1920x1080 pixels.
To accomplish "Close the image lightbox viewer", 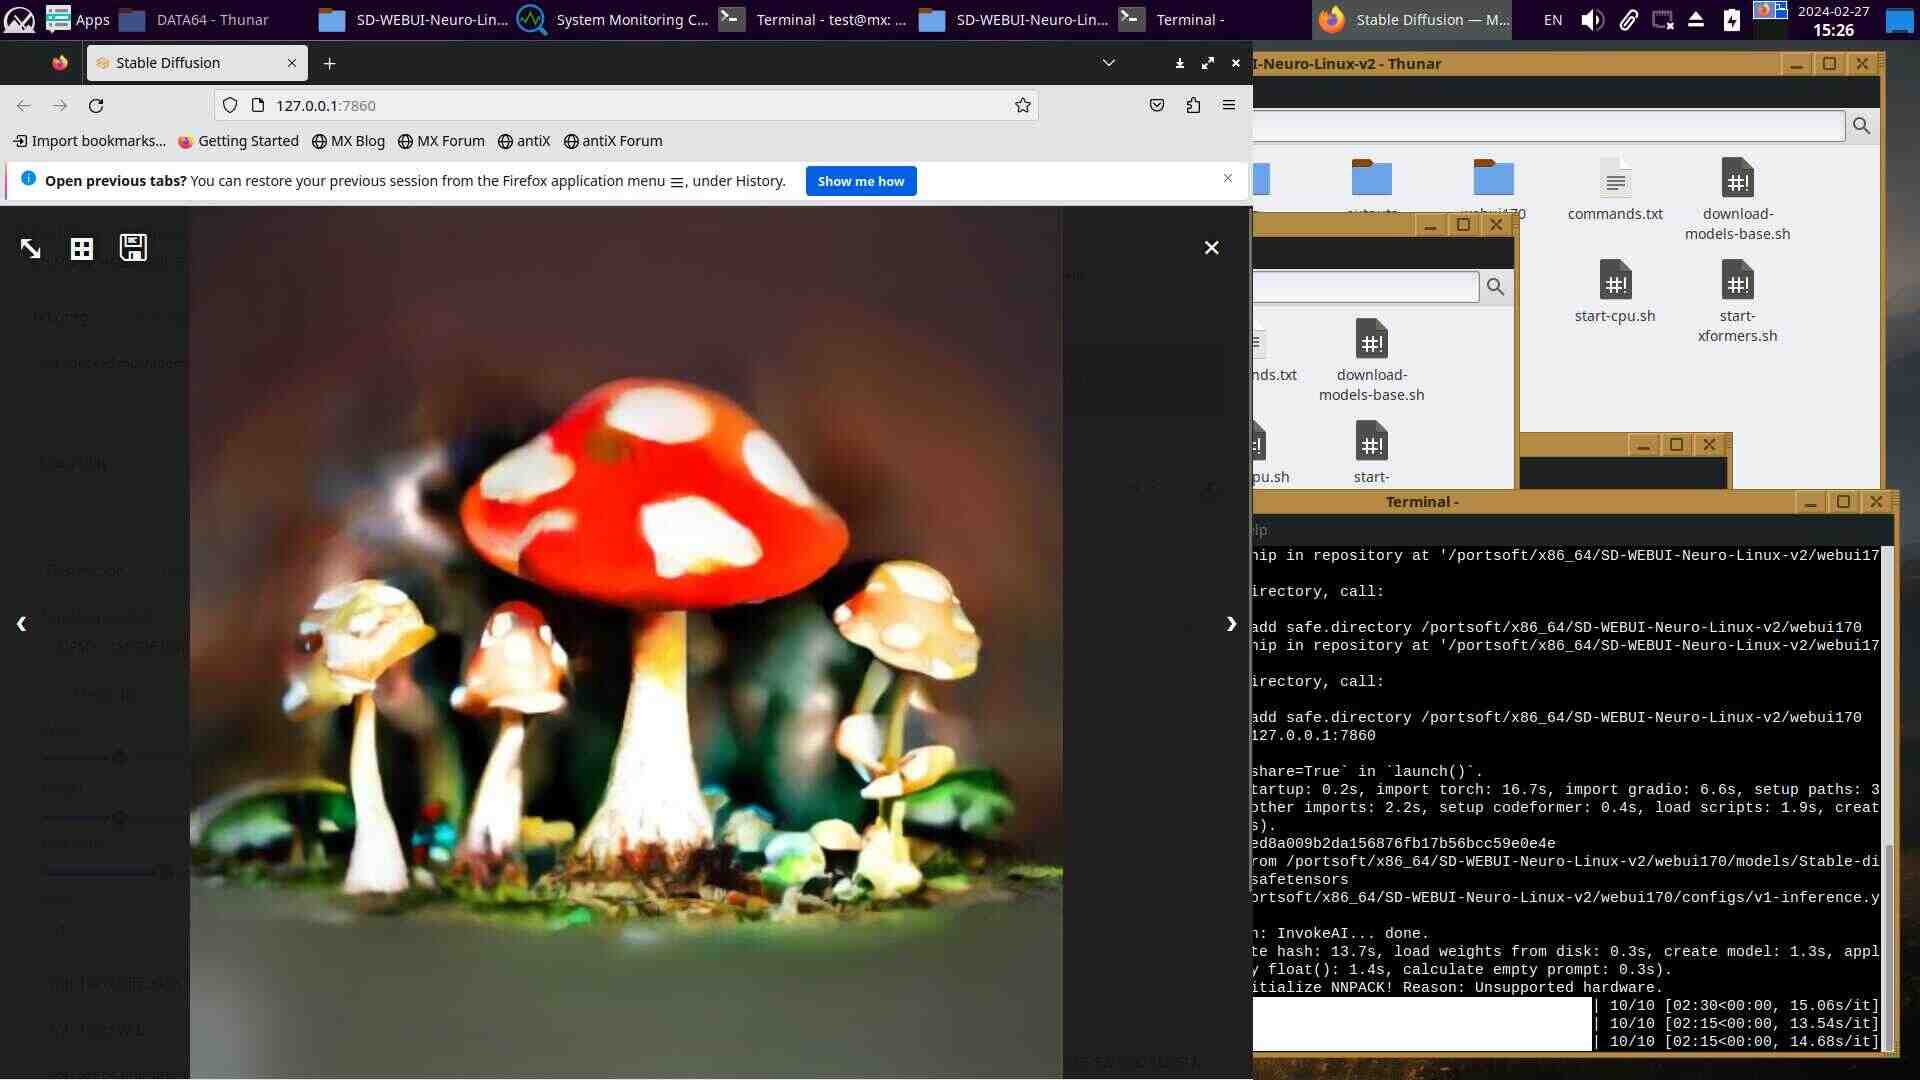I will [x=1211, y=247].
